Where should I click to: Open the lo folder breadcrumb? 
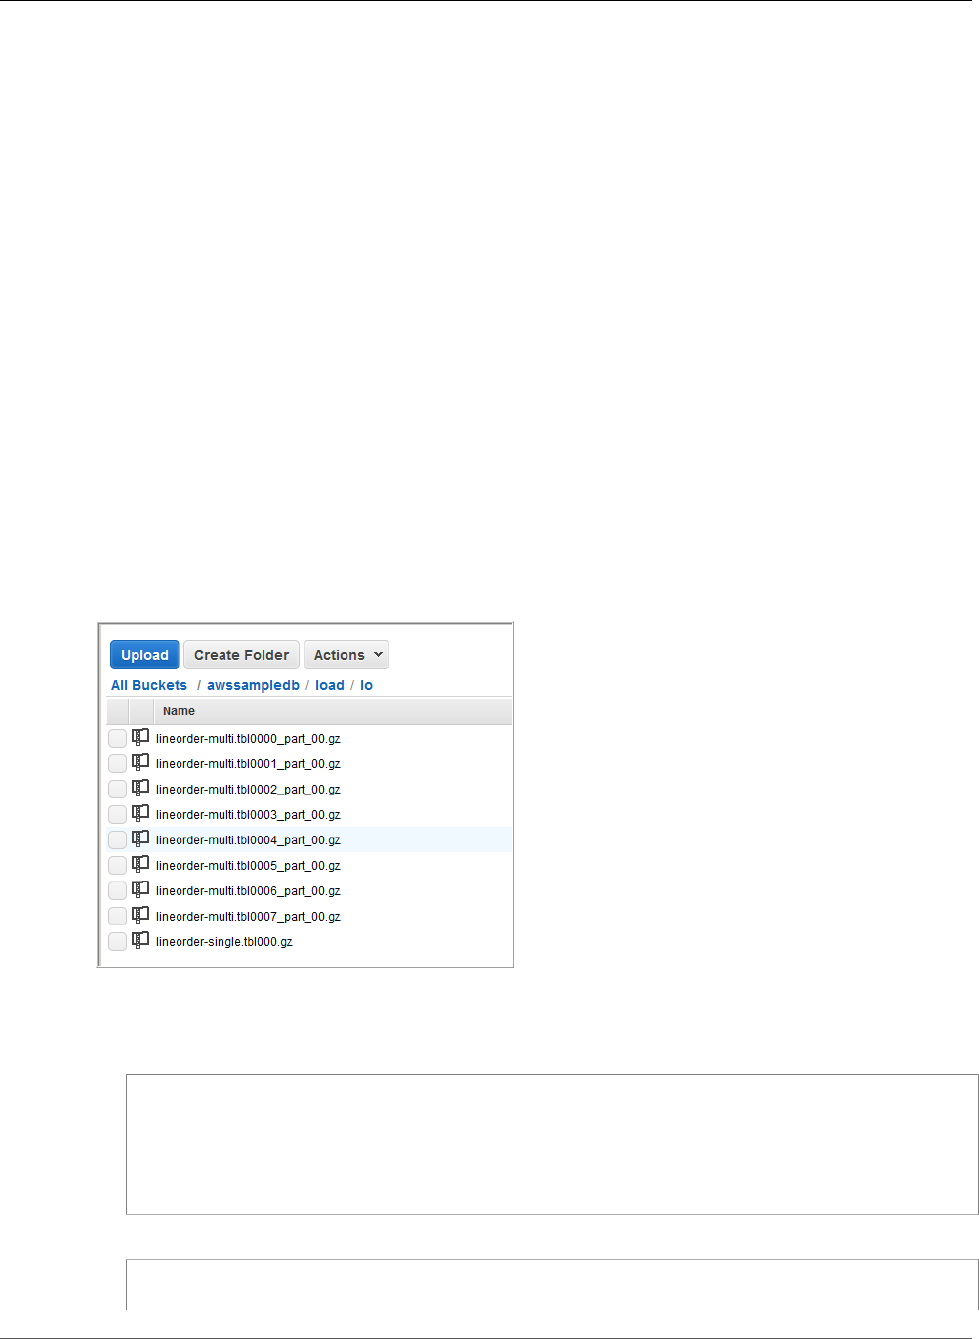click(x=366, y=685)
